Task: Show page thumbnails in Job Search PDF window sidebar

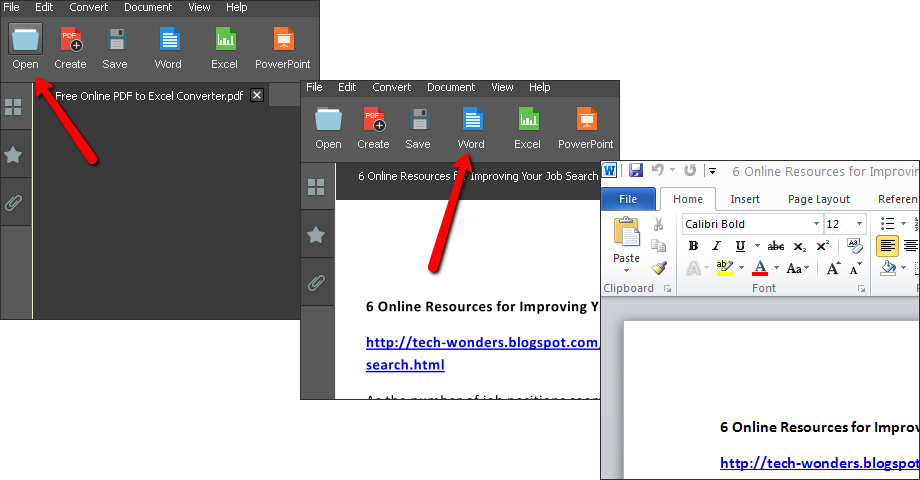Action: click(316, 187)
